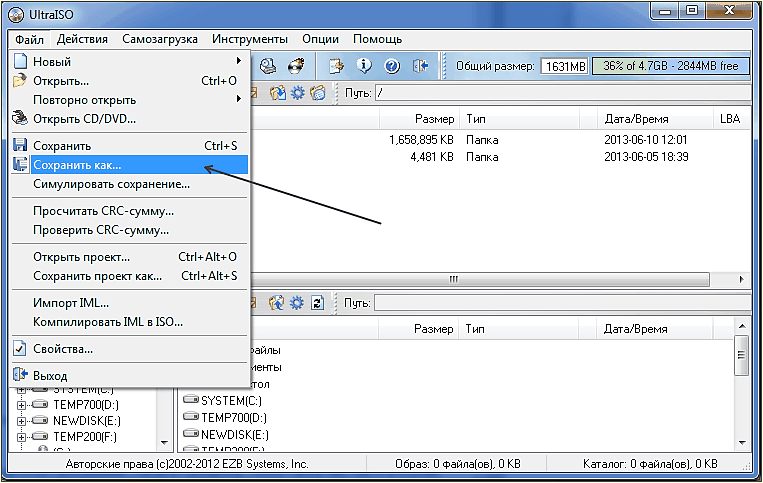
Task: Click the add-to-image icon in lower toolbar
Action: pyautogui.click(x=277, y=303)
